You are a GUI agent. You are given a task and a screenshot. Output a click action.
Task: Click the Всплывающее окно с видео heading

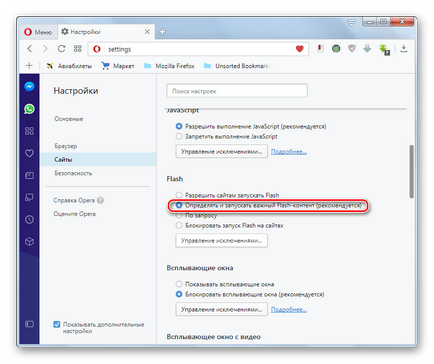(213, 337)
